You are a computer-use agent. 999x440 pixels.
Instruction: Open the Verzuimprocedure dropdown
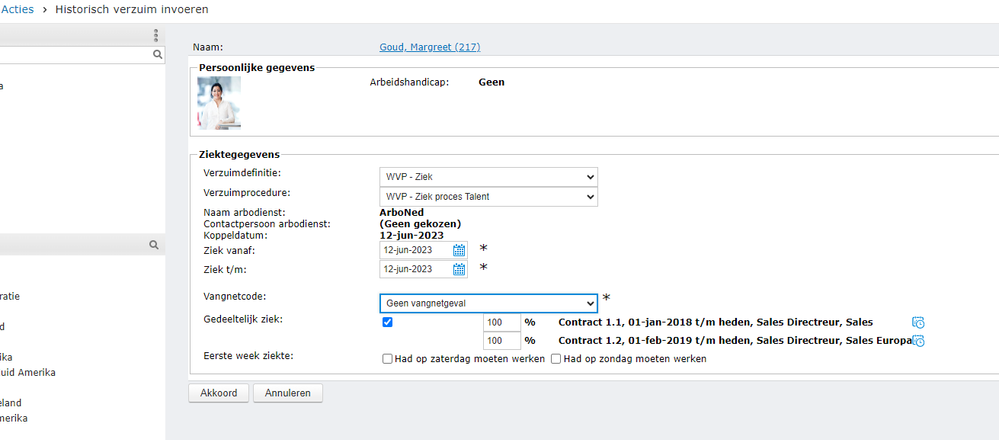(488, 196)
